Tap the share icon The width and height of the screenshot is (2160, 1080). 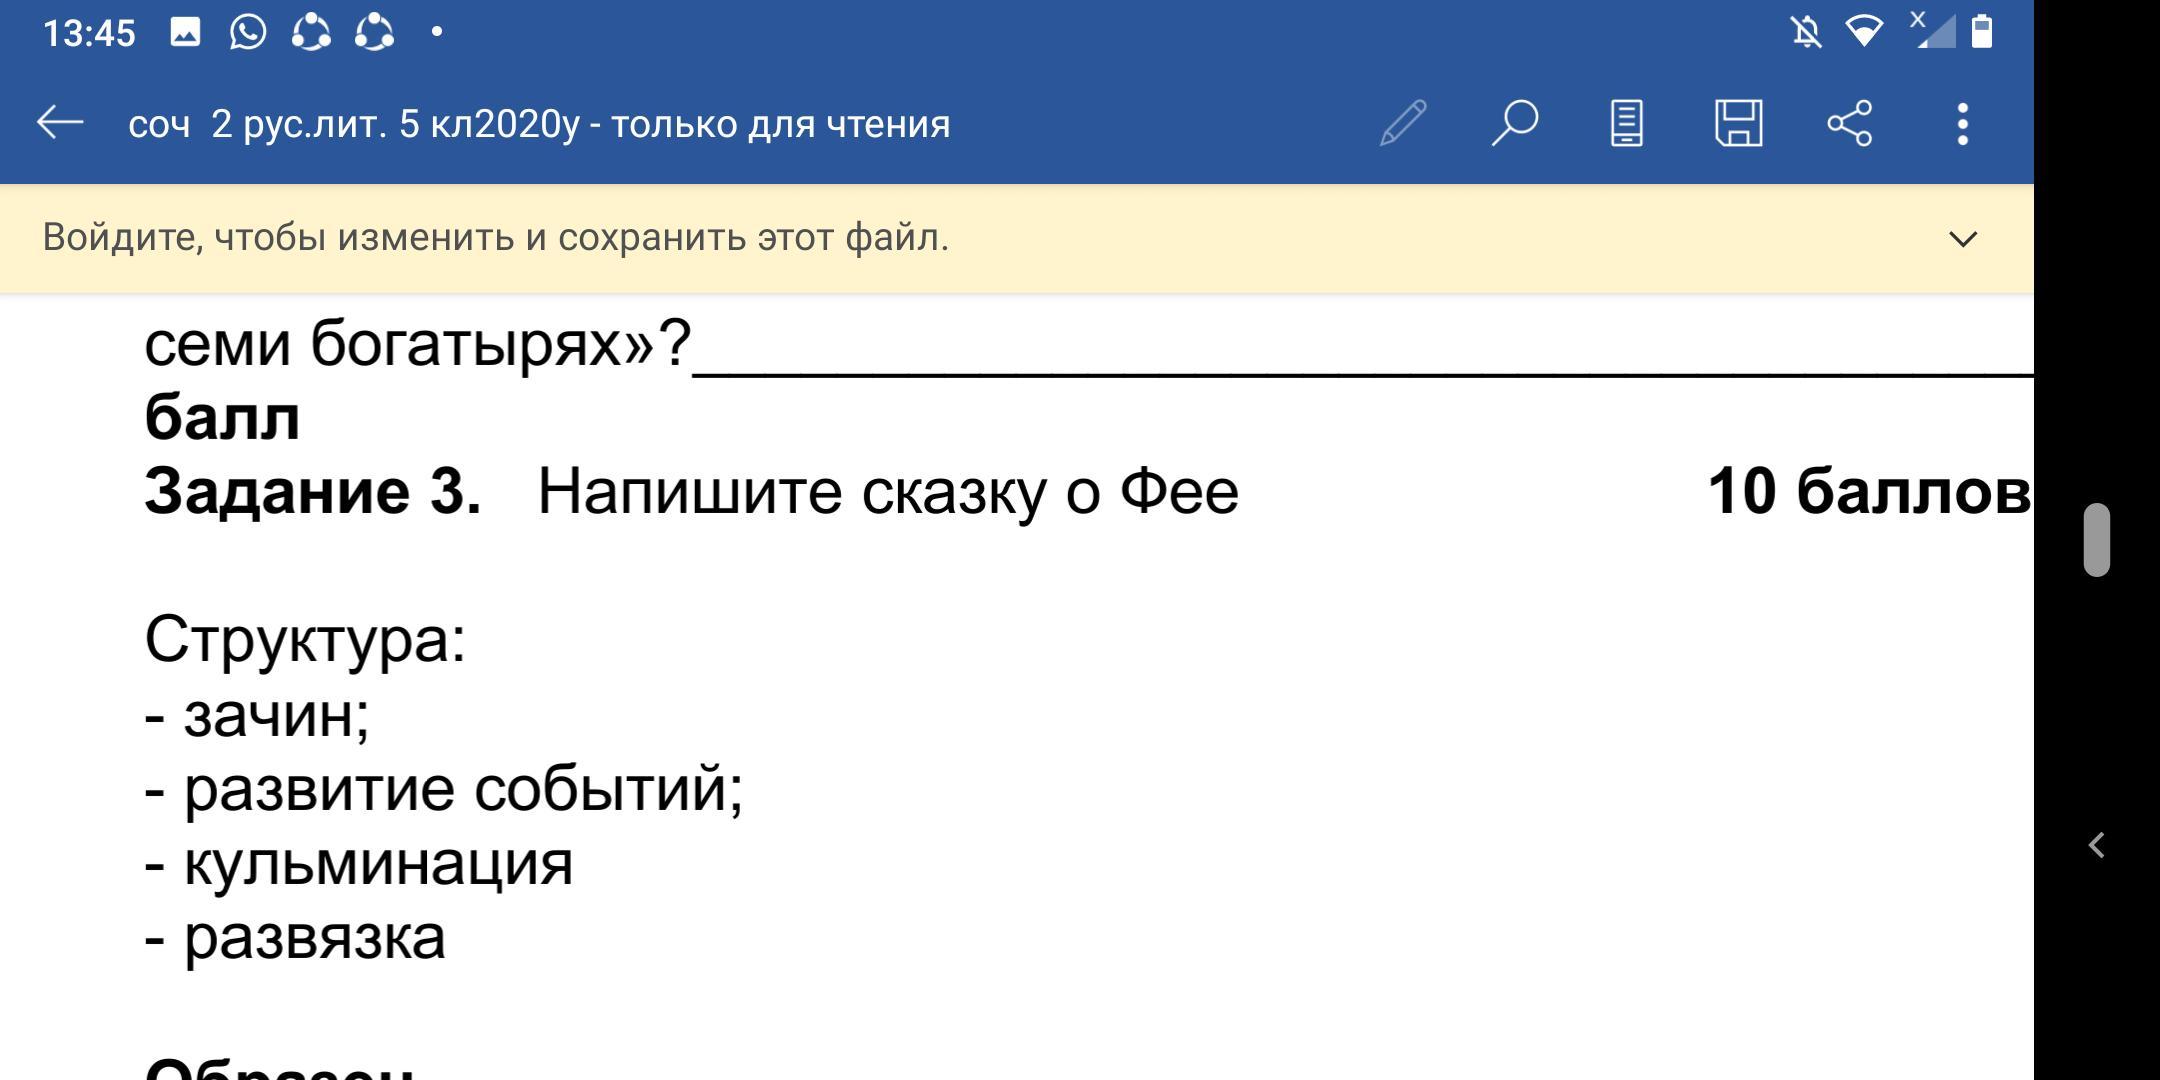1850,124
